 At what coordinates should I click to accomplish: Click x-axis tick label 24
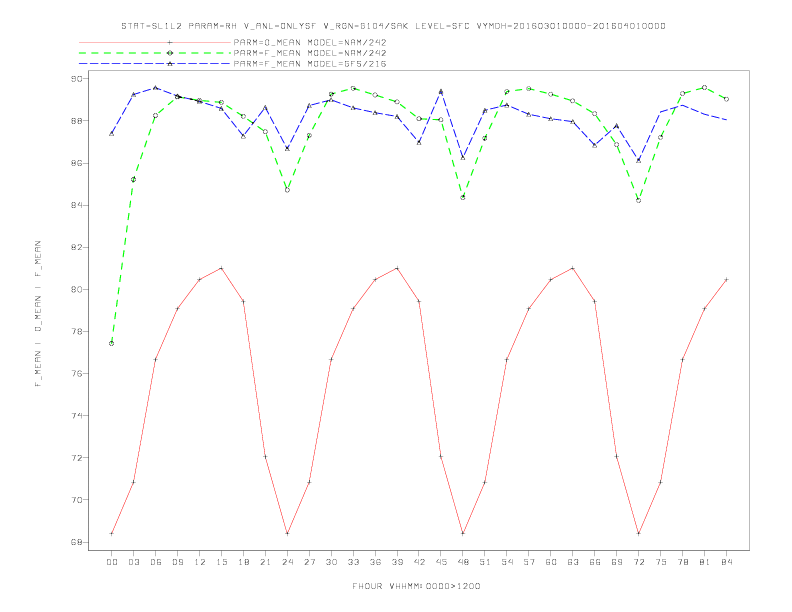287,562
